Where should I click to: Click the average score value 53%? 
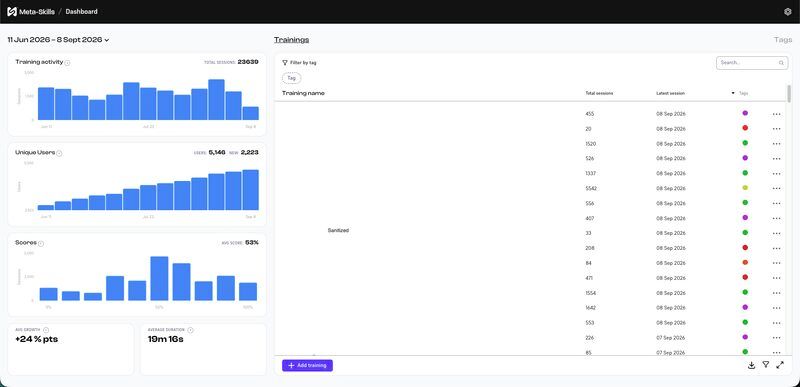pos(252,243)
